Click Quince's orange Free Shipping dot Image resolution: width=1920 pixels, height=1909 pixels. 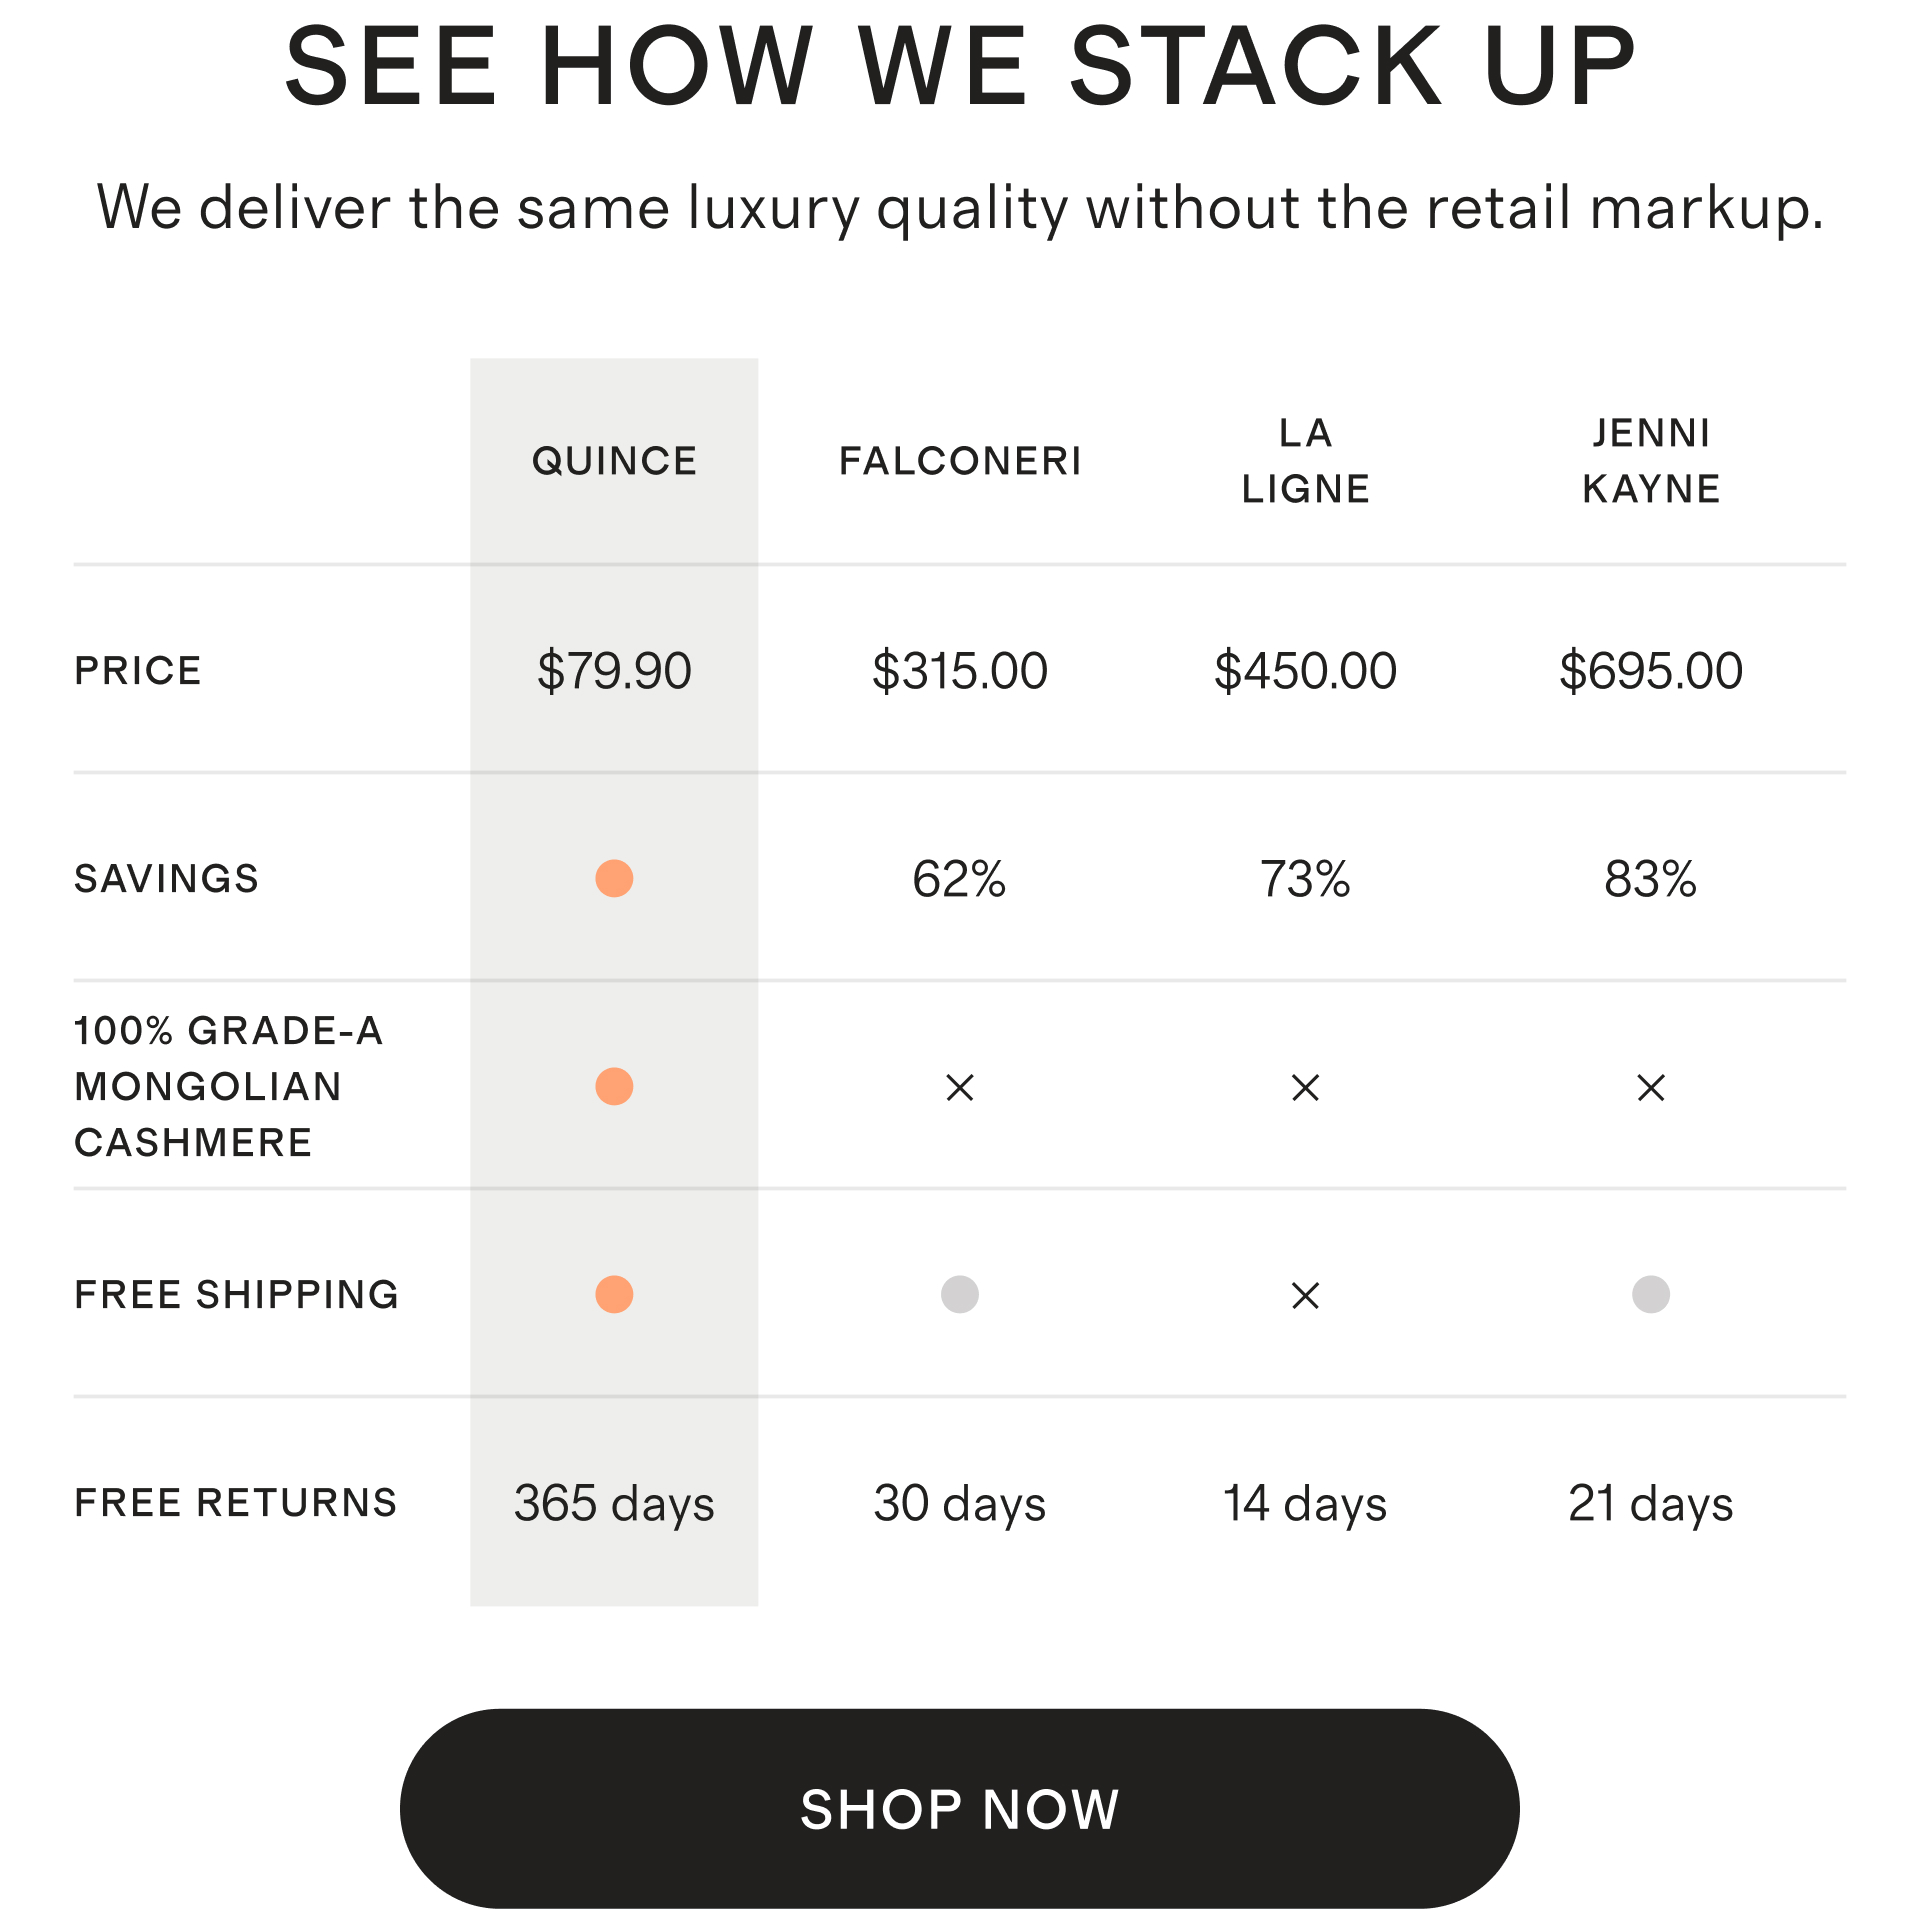tap(614, 1294)
